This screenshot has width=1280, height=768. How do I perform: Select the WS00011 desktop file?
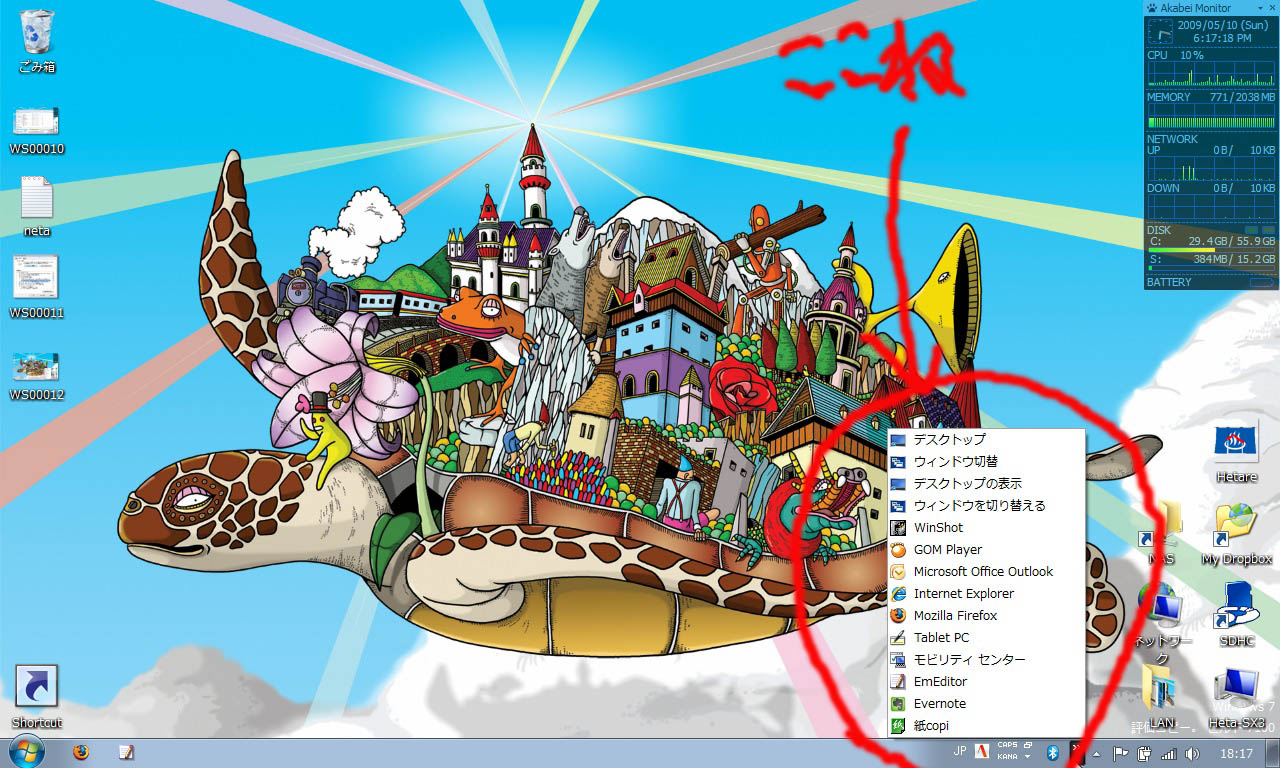[x=36, y=288]
